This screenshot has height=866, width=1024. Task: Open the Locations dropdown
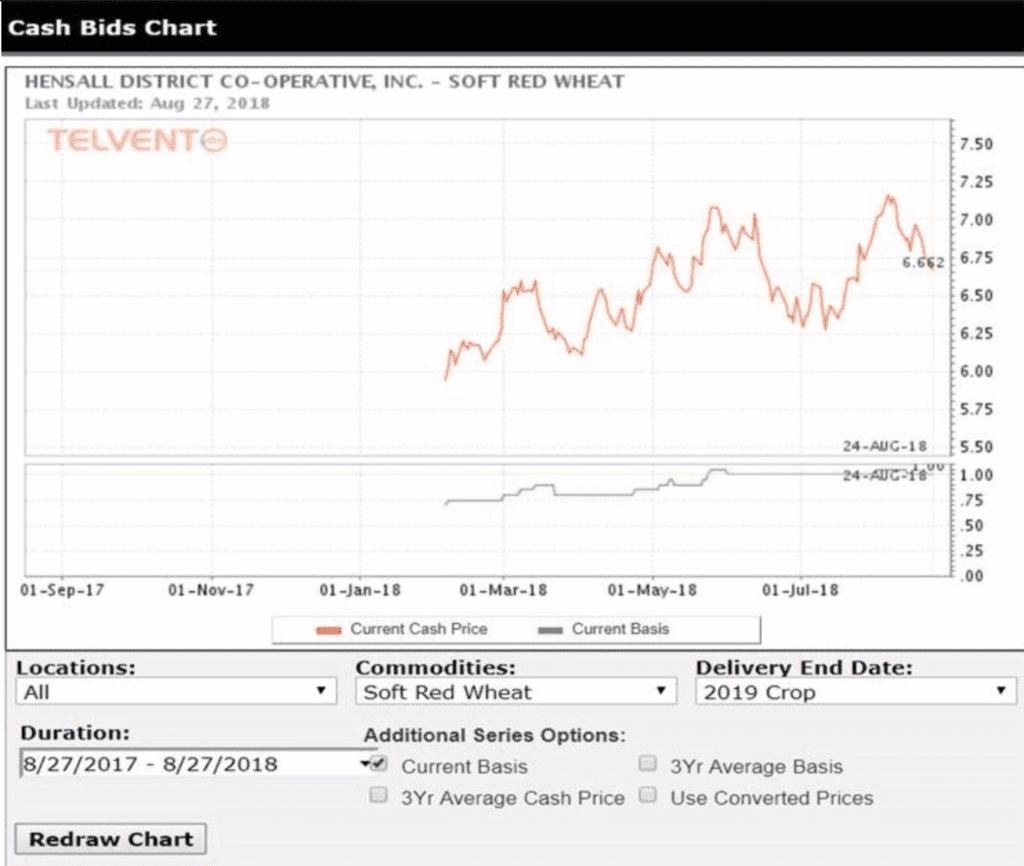(x=176, y=691)
